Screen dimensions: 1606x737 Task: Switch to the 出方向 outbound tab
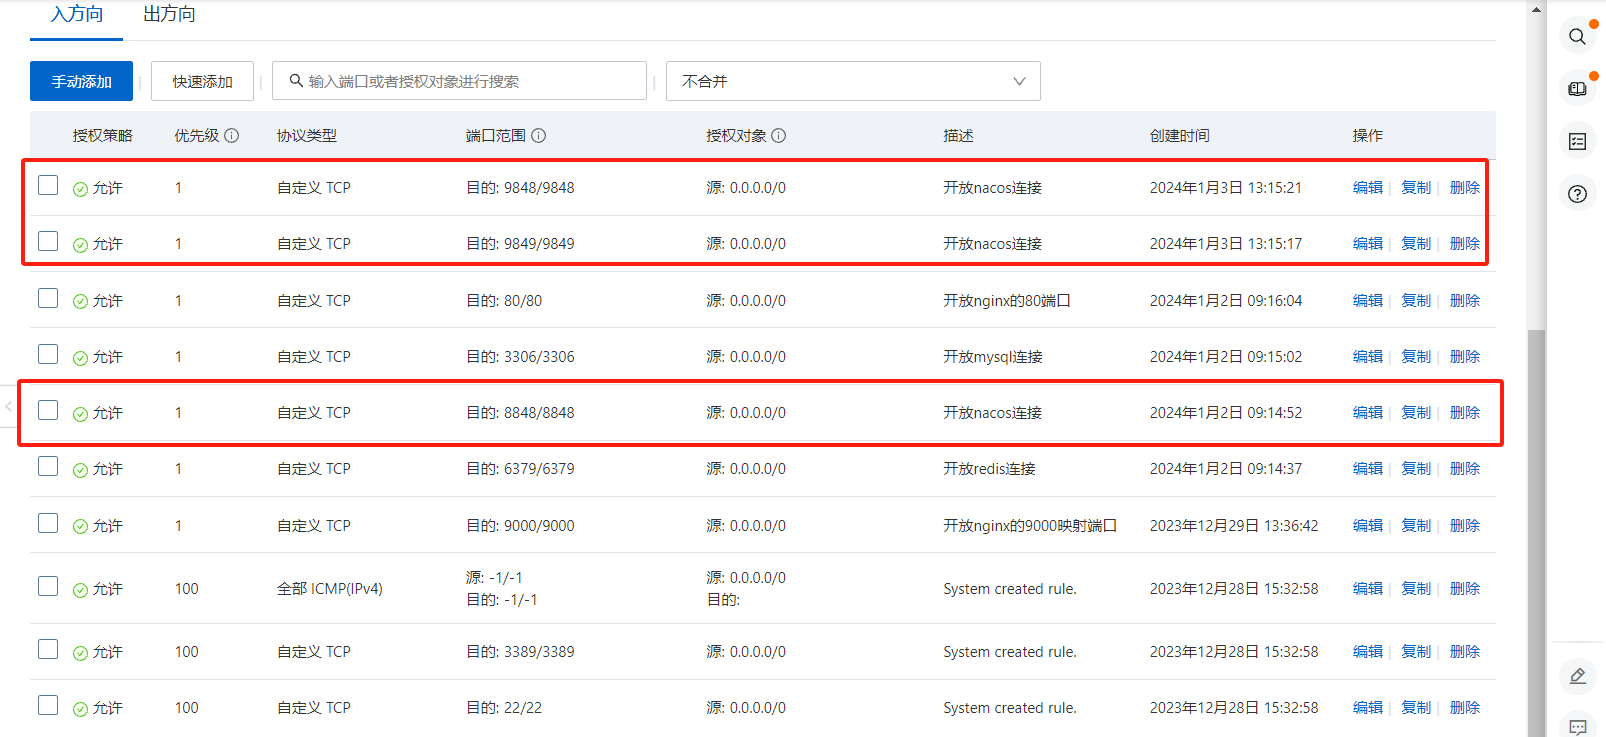coord(169,14)
